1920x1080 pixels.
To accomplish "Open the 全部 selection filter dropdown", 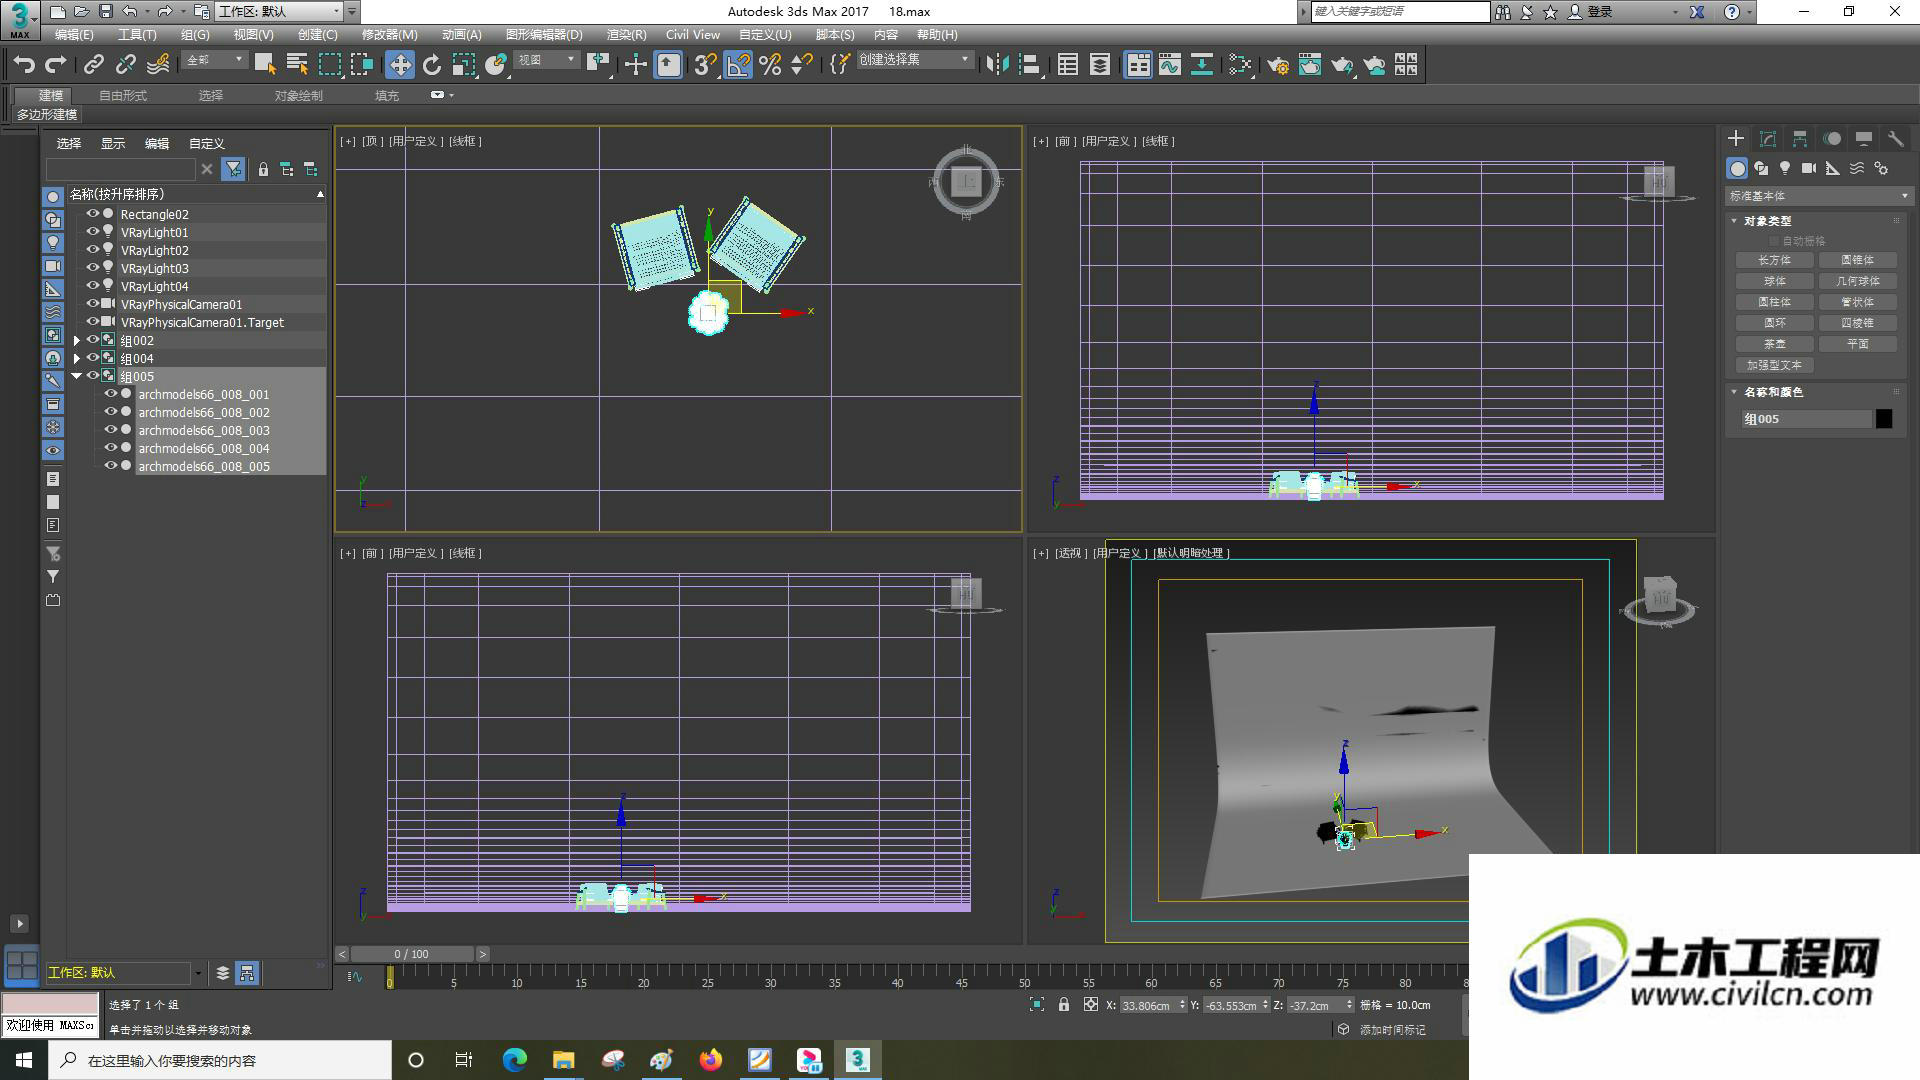I will click(x=215, y=60).
